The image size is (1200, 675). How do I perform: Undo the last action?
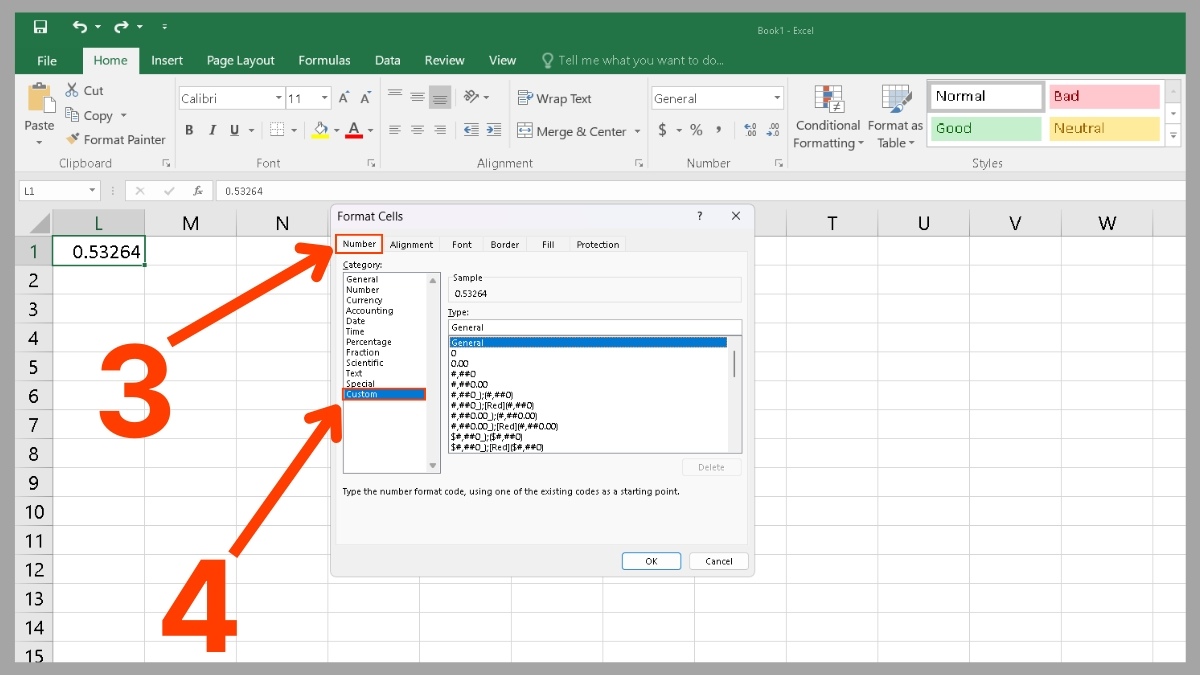(x=79, y=27)
